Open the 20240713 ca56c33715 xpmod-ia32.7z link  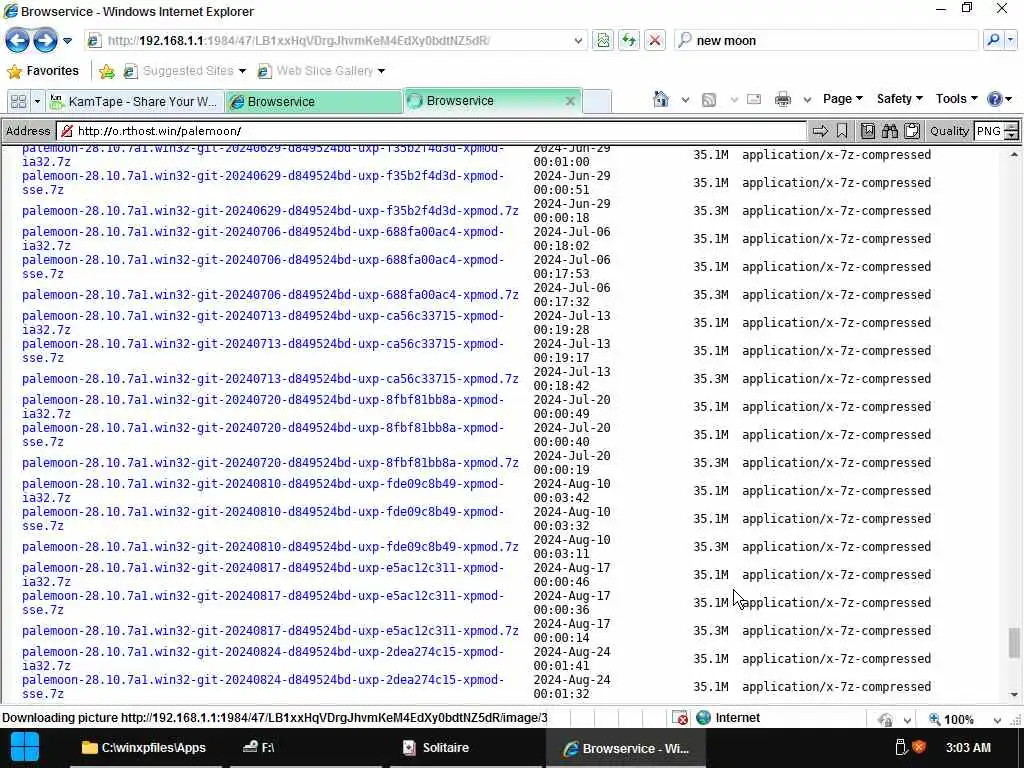pos(263,323)
